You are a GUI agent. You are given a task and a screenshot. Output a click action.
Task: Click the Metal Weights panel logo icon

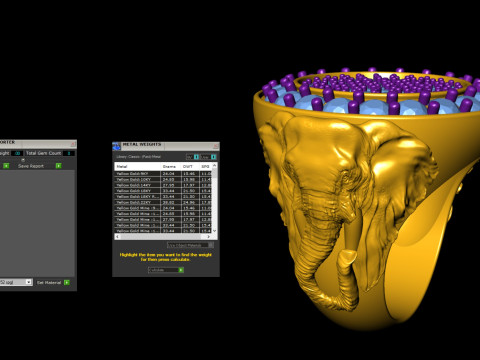click(116, 146)
